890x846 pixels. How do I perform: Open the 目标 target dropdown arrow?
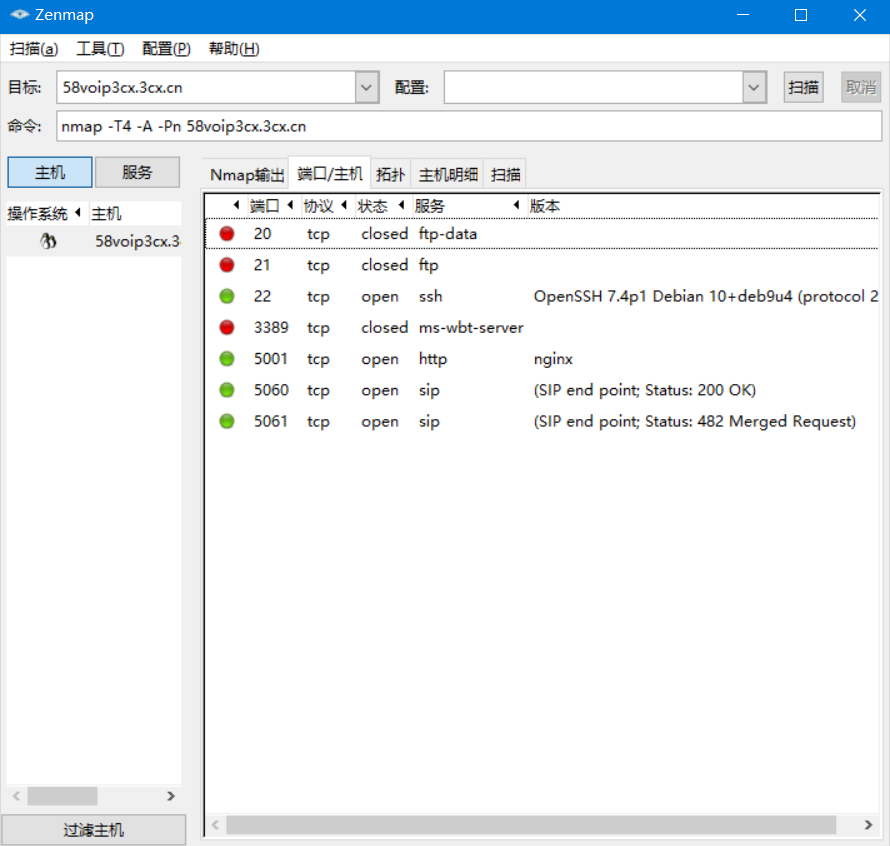[x=367, y=87]
